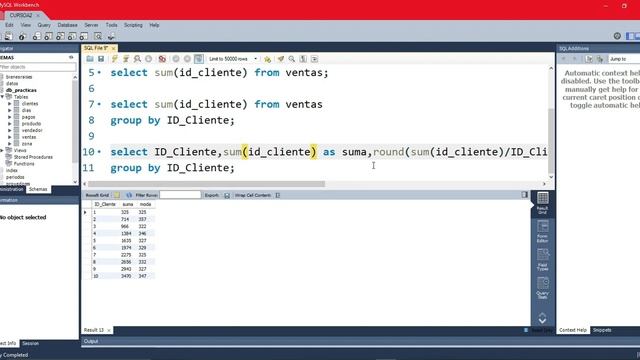Image resolution: width=640 pixels, height=360 pixels.
Task: Click the create new schema icon
Action: 37,37
